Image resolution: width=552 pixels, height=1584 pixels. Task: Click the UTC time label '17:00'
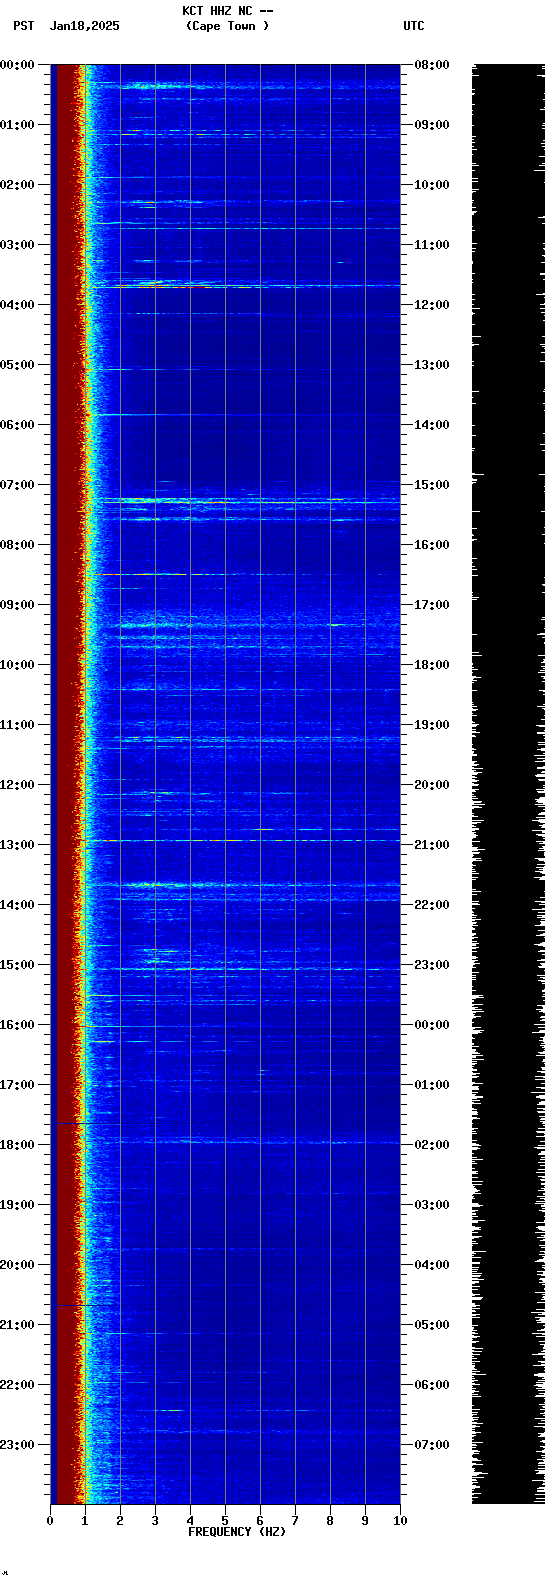click(431, 605)
